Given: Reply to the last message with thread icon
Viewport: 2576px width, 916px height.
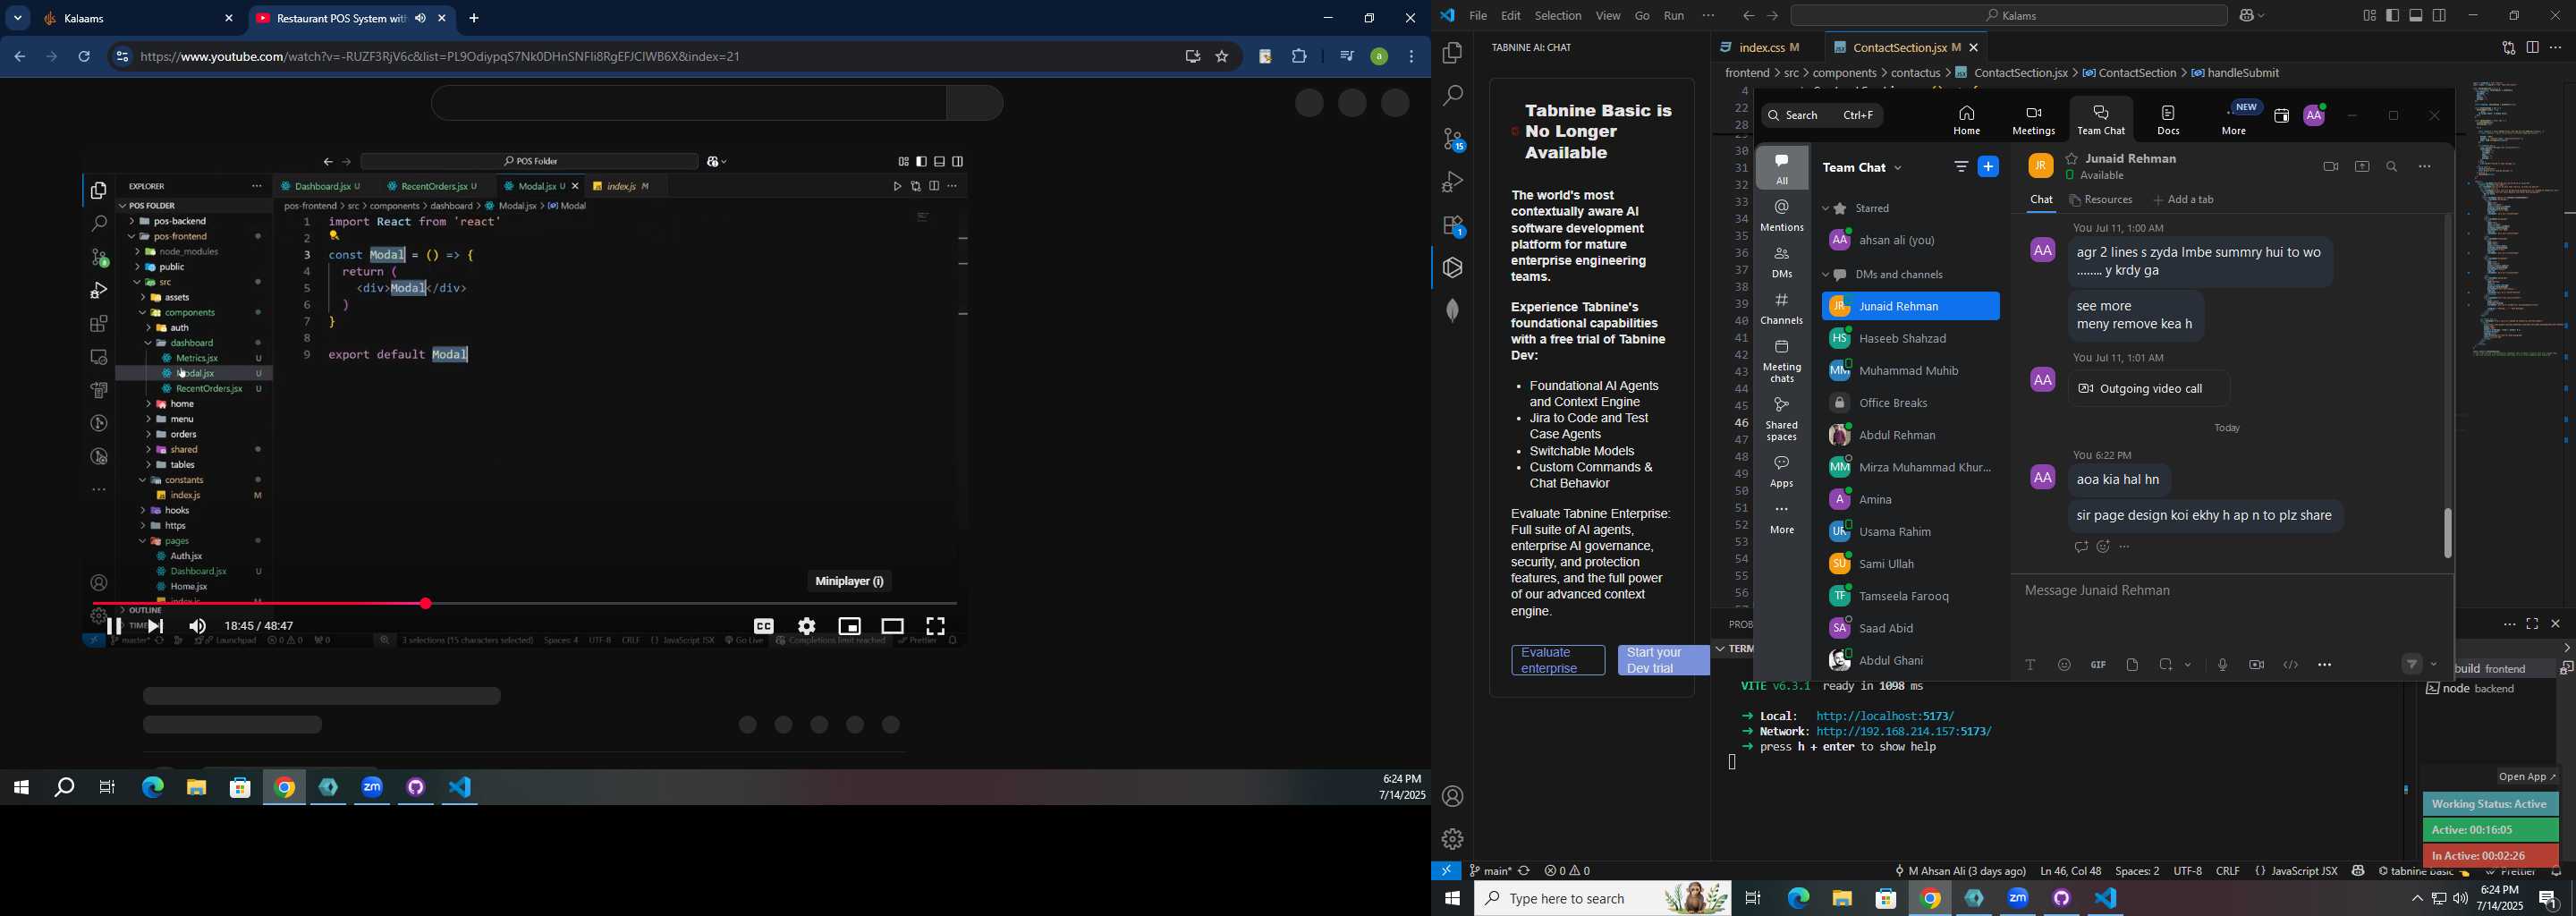Looking at the screenshot, I should [x=2081, y=547].
